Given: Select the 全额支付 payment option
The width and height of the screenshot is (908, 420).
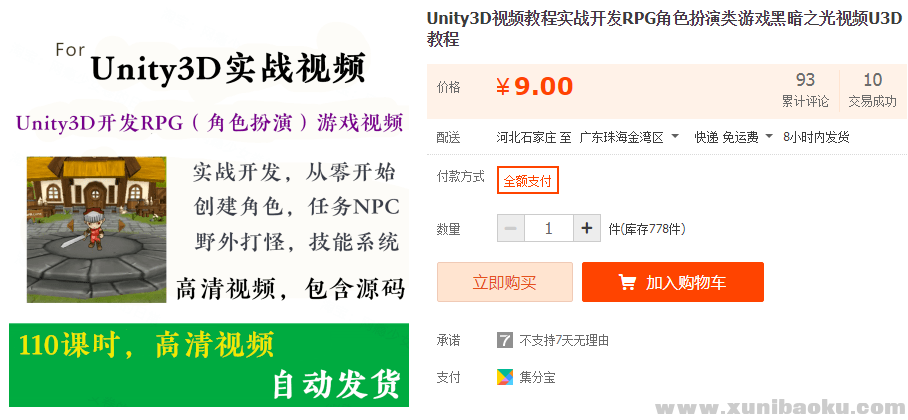Looking at the screenshot, I should pos(527,181).
